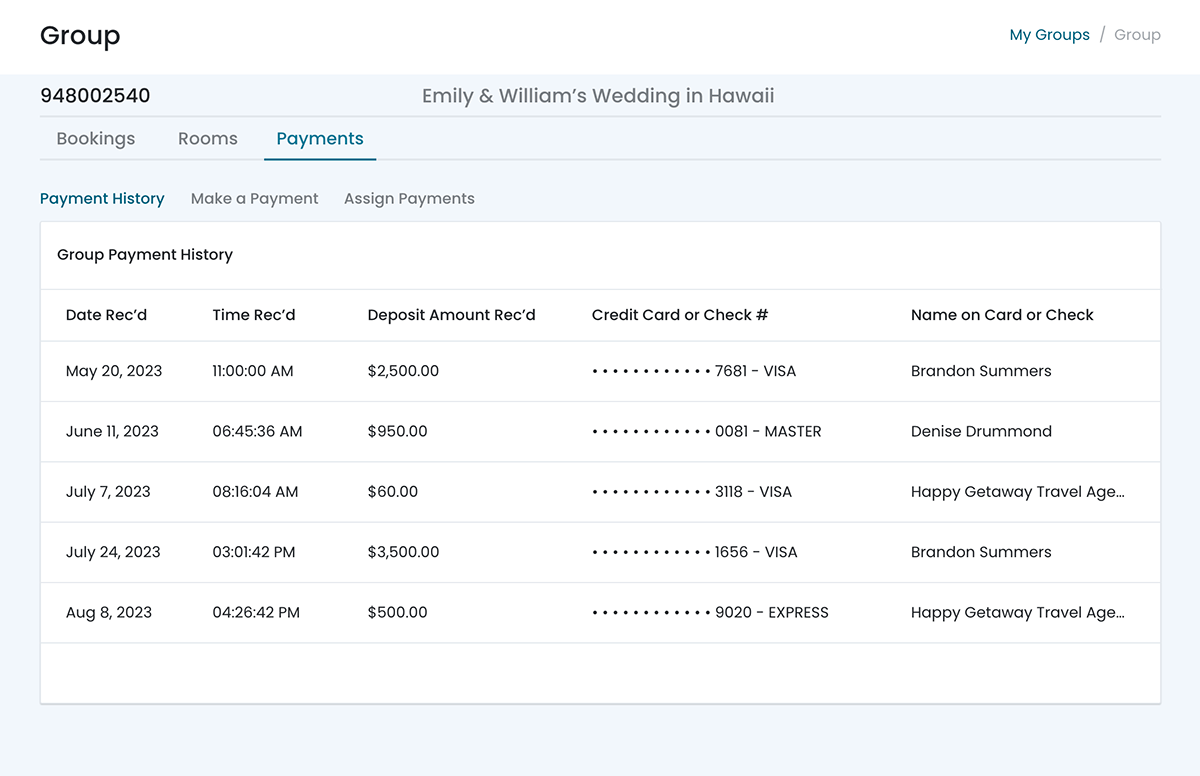The image size is (1200, 776).
Task: Select the Payments tab
Action: [320, 139]
